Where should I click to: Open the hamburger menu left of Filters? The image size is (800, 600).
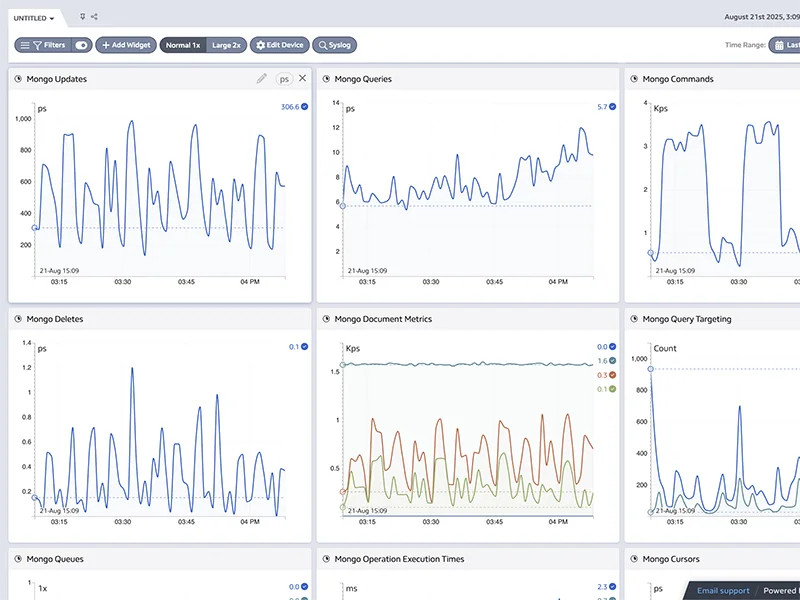coord(24,45)
